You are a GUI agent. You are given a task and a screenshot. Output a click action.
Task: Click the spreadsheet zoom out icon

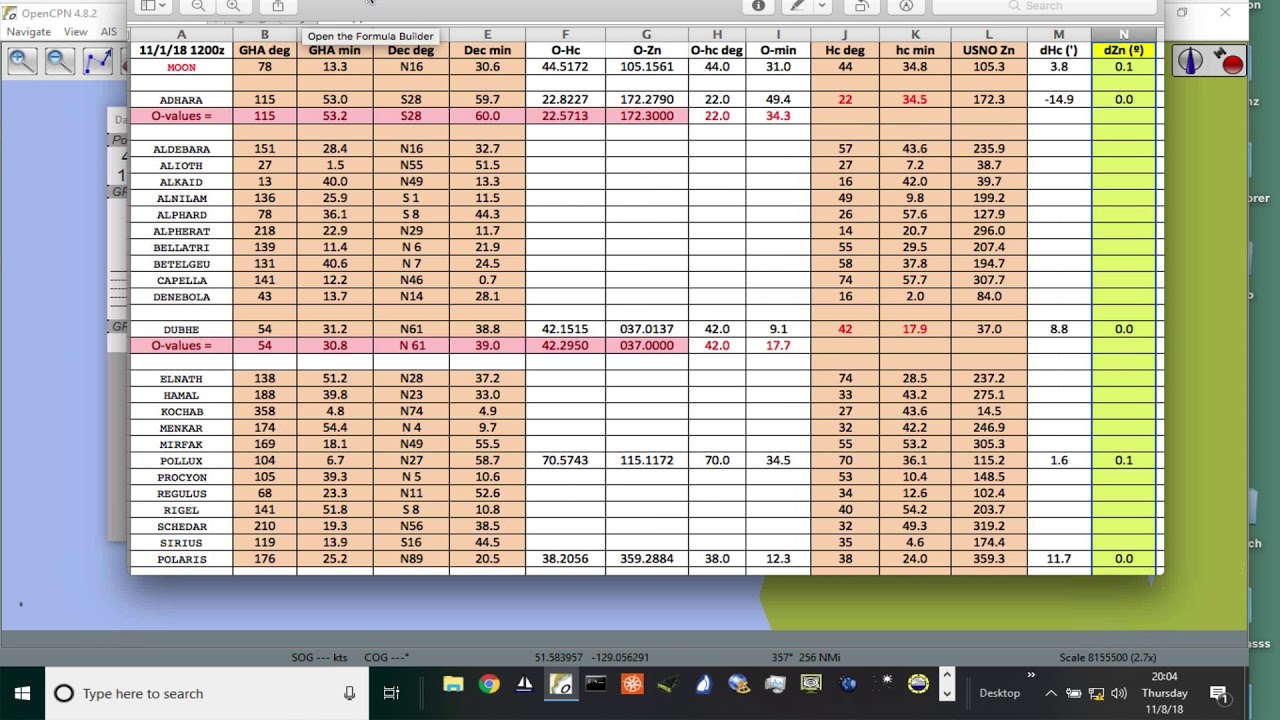pos(198,6)
